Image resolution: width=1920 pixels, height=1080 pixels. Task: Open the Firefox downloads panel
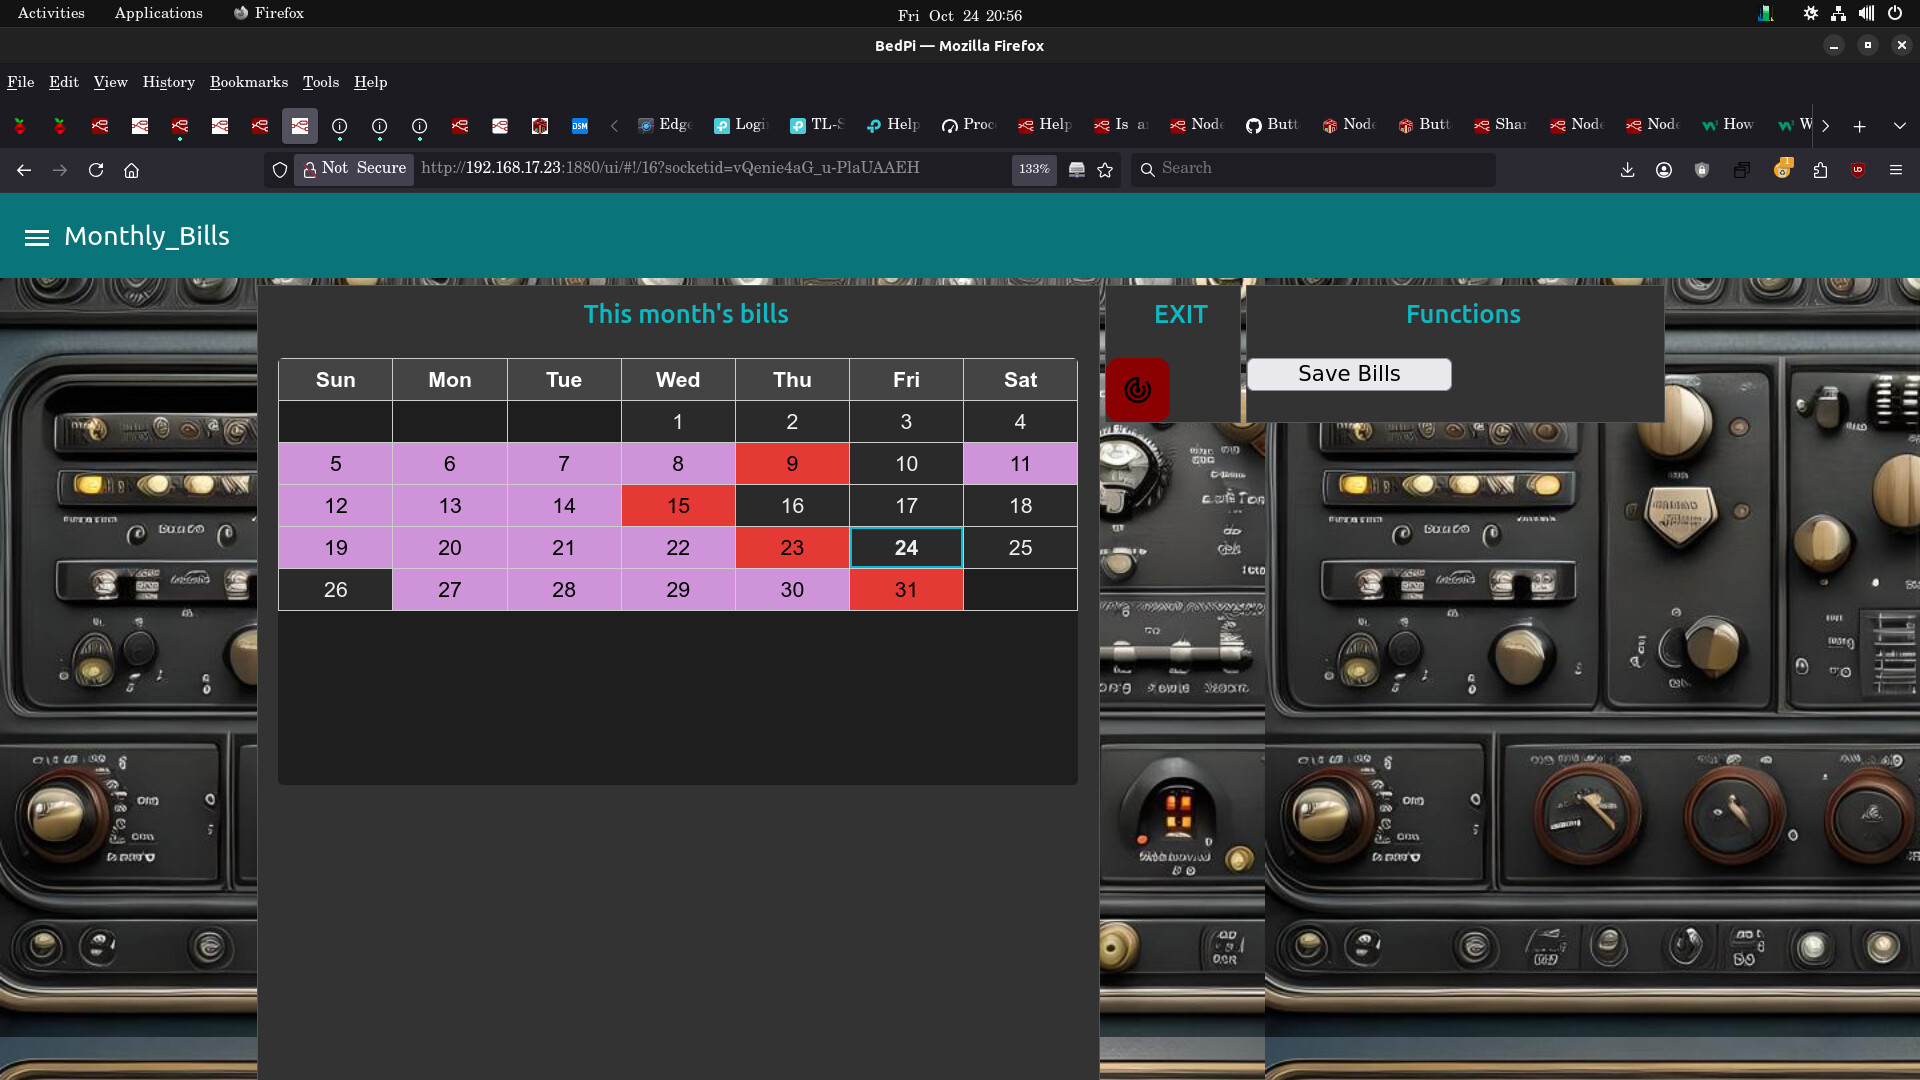tap(1627, 170)
